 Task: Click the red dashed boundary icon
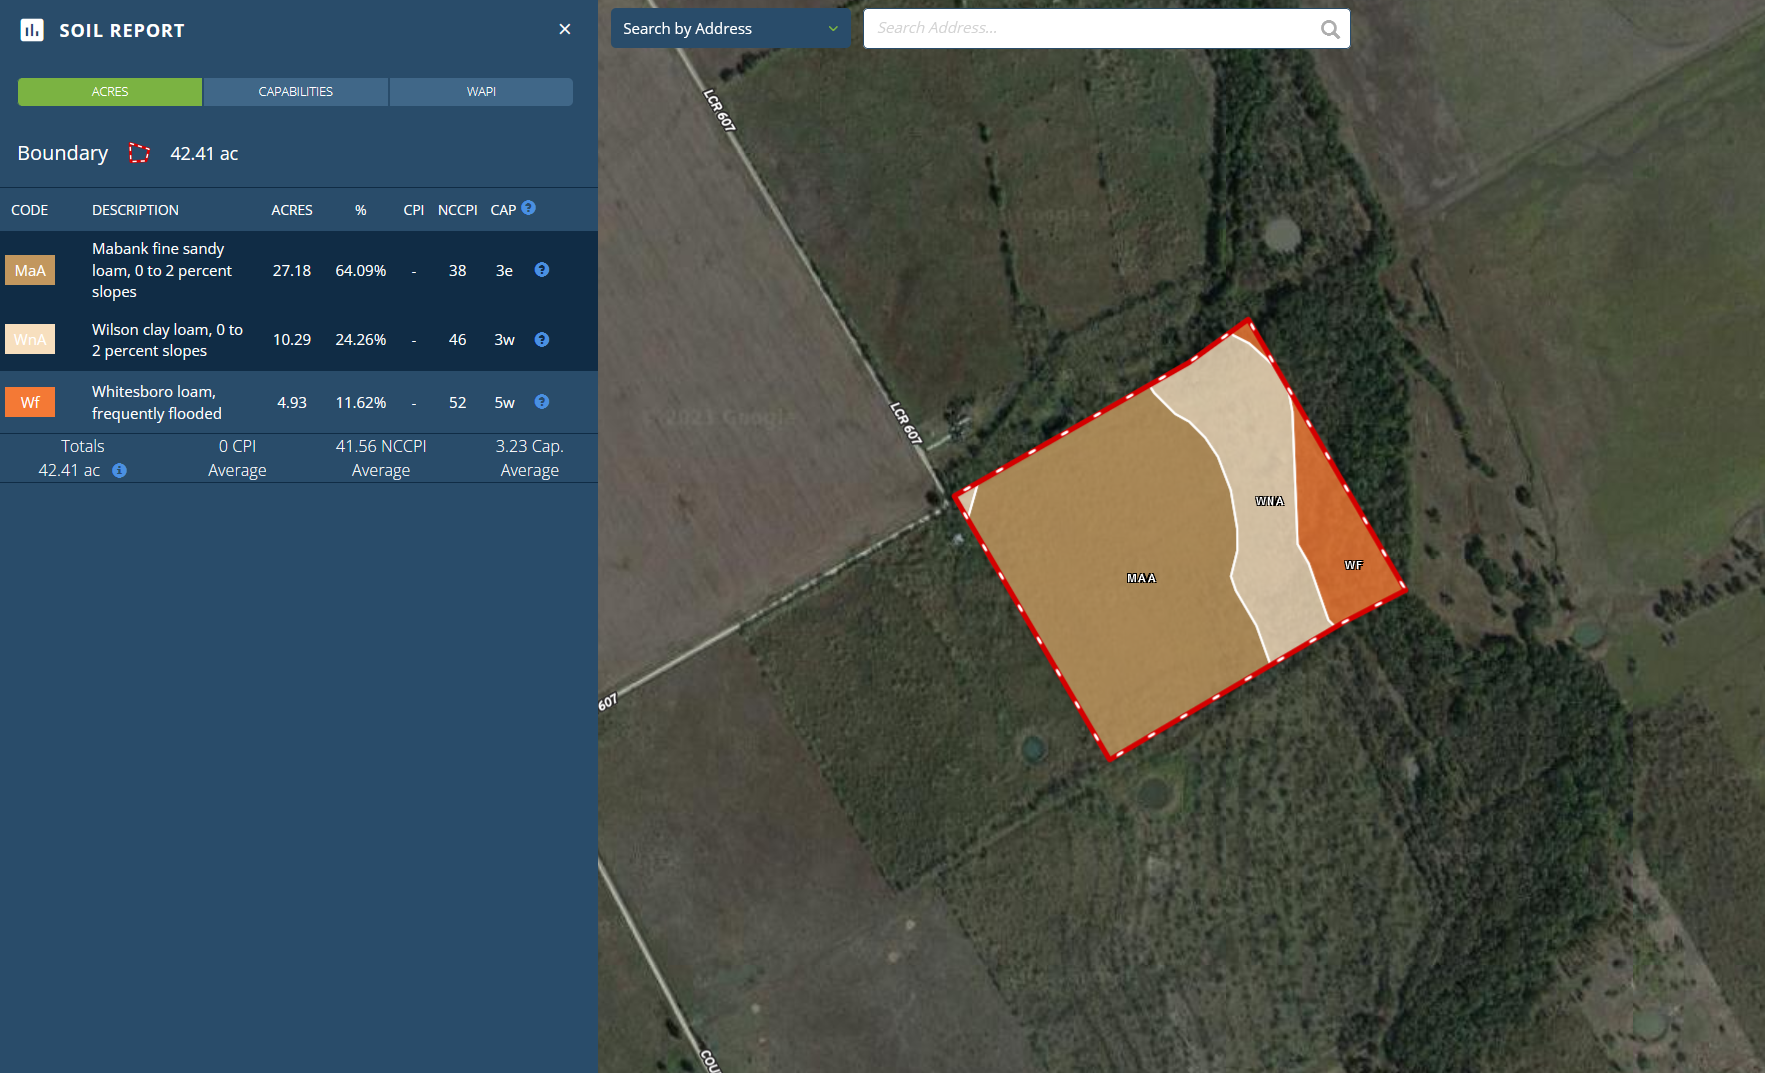pos(139,153)
